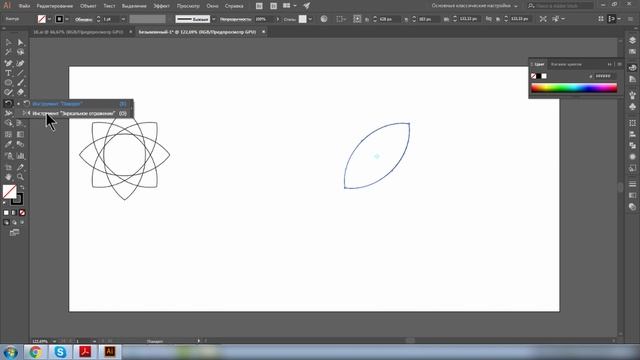Open the Файл menu
The width and height of the screenshot is (640, 360).
[x=24, y=6]
